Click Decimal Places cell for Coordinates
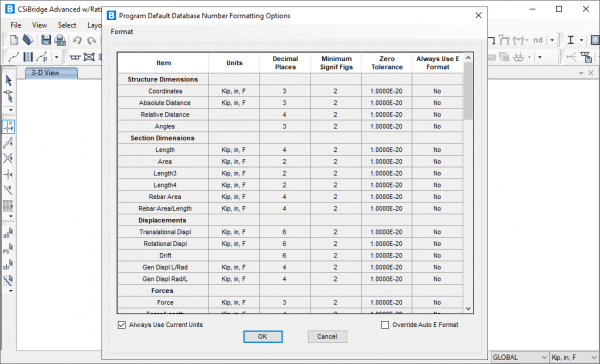The height and width of the screenshot is (364, 600). point(285,91)
